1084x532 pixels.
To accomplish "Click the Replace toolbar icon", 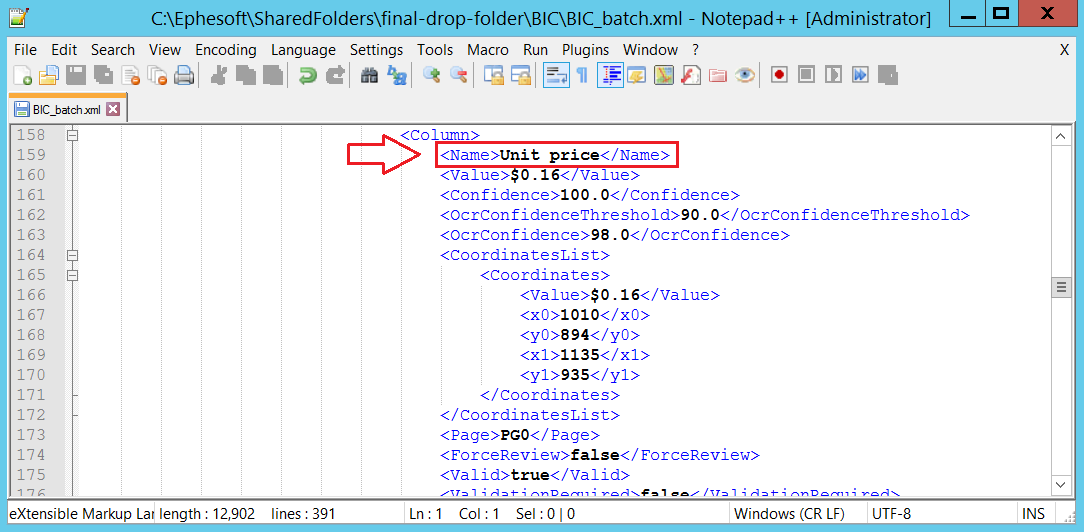I will (x=397, y=75).
